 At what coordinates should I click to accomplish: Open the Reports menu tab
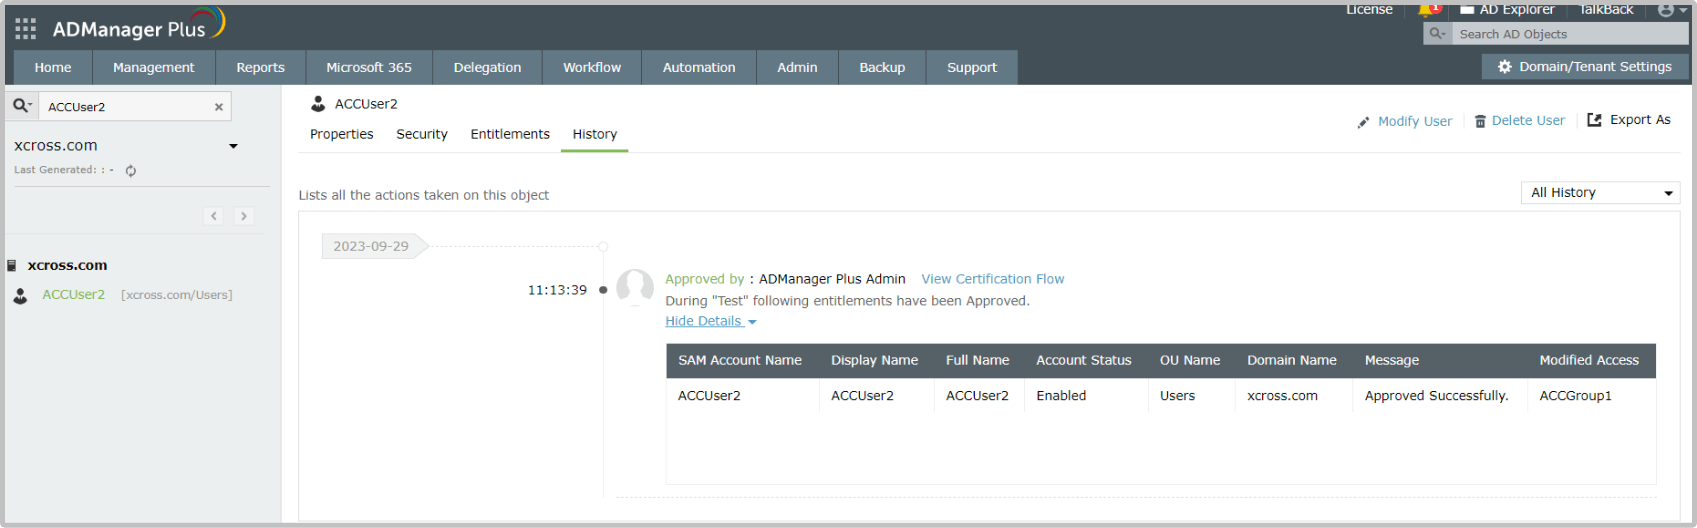[261, 68]
